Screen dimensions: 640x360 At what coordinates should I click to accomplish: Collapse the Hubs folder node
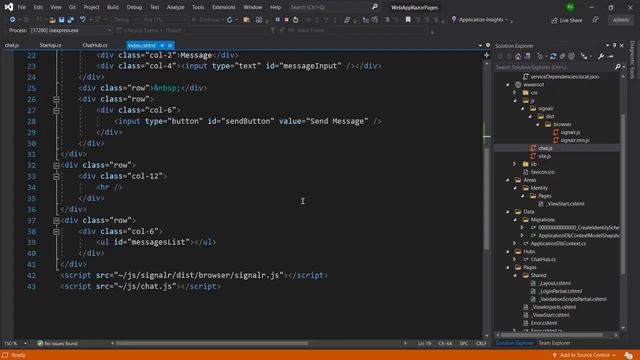[x=508, y=251]
